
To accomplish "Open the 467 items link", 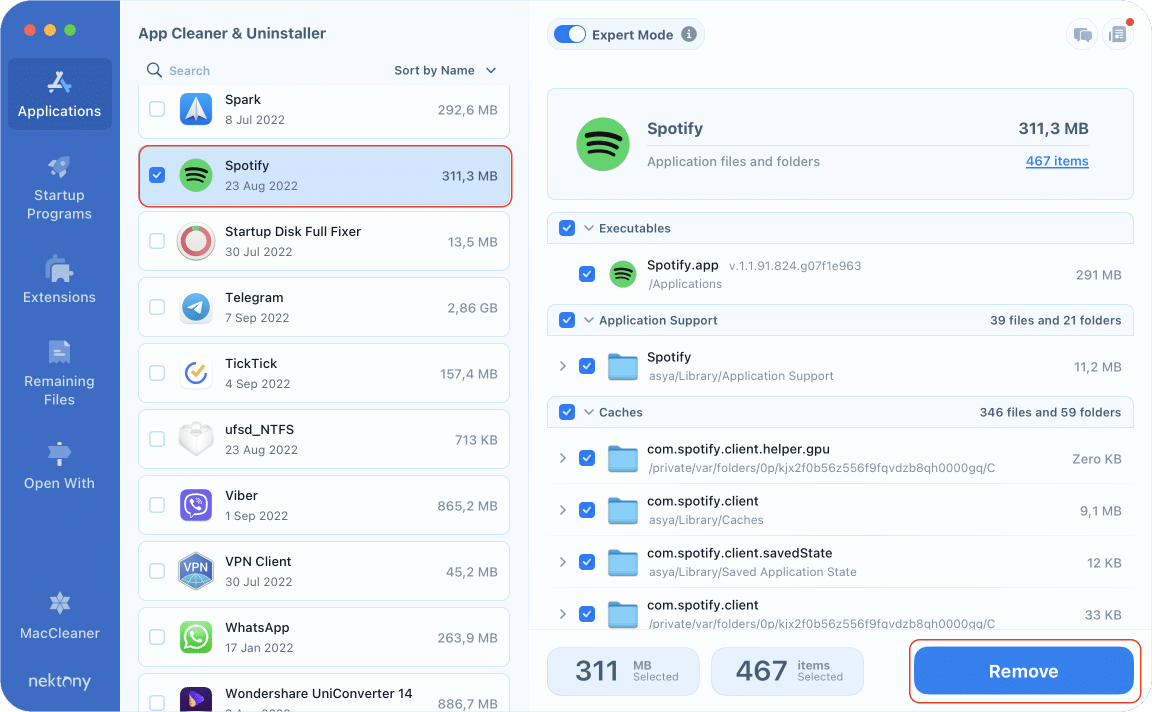I will coord(1056,161).
